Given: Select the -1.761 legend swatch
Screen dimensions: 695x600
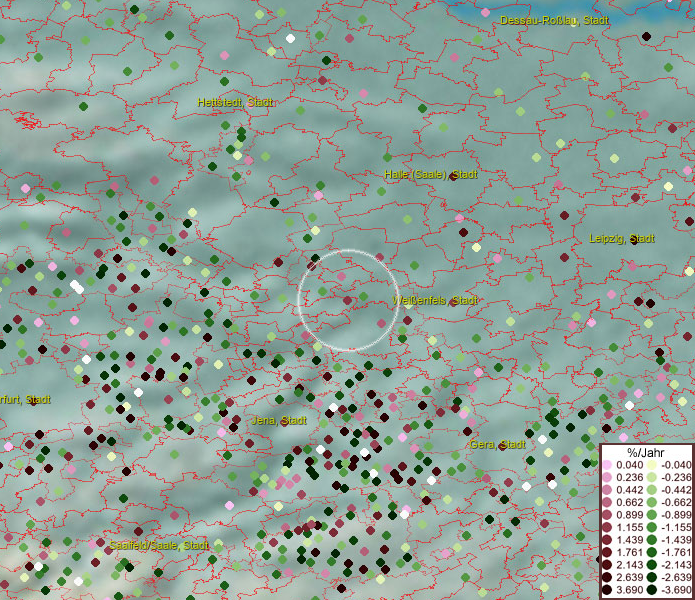Looking at the screenshot, I should click(x=652, y=552).
